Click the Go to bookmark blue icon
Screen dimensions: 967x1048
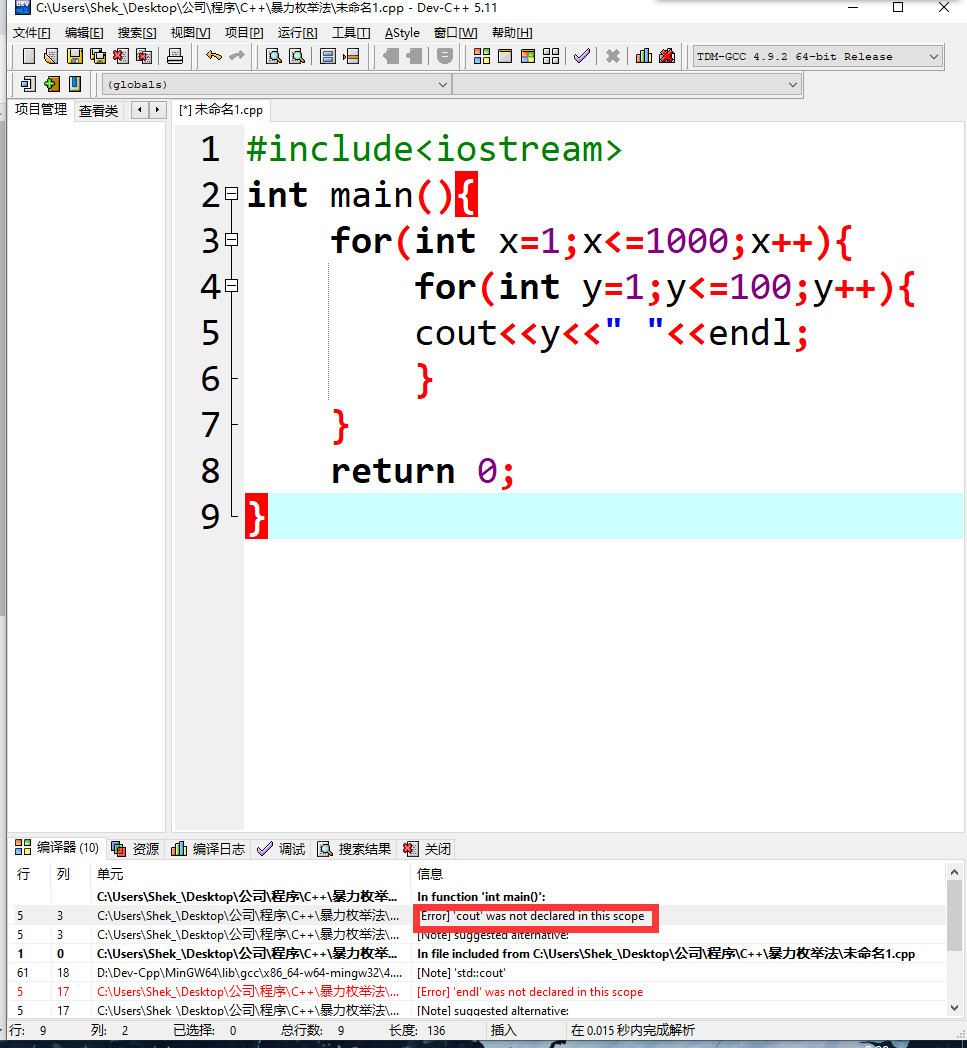(75, 84)
